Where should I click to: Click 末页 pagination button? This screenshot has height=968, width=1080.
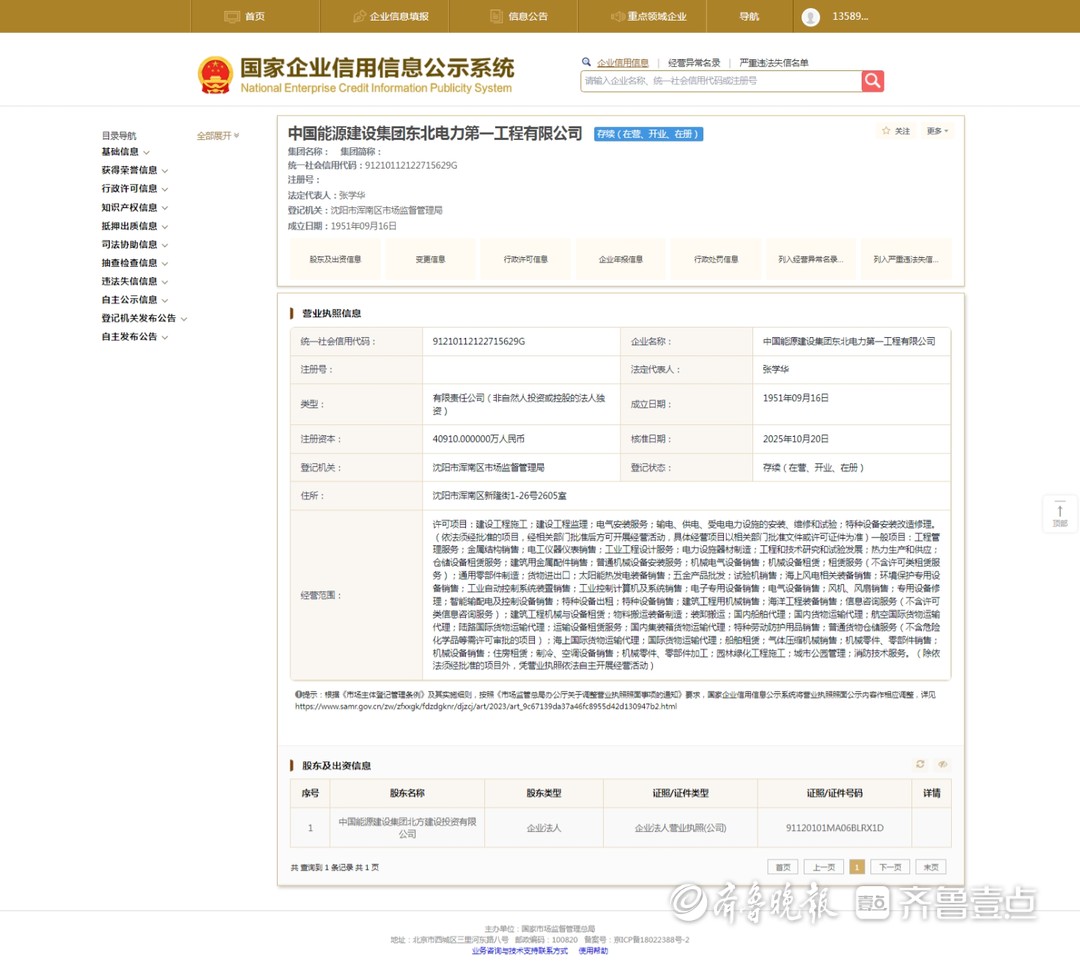click(931, 867)
